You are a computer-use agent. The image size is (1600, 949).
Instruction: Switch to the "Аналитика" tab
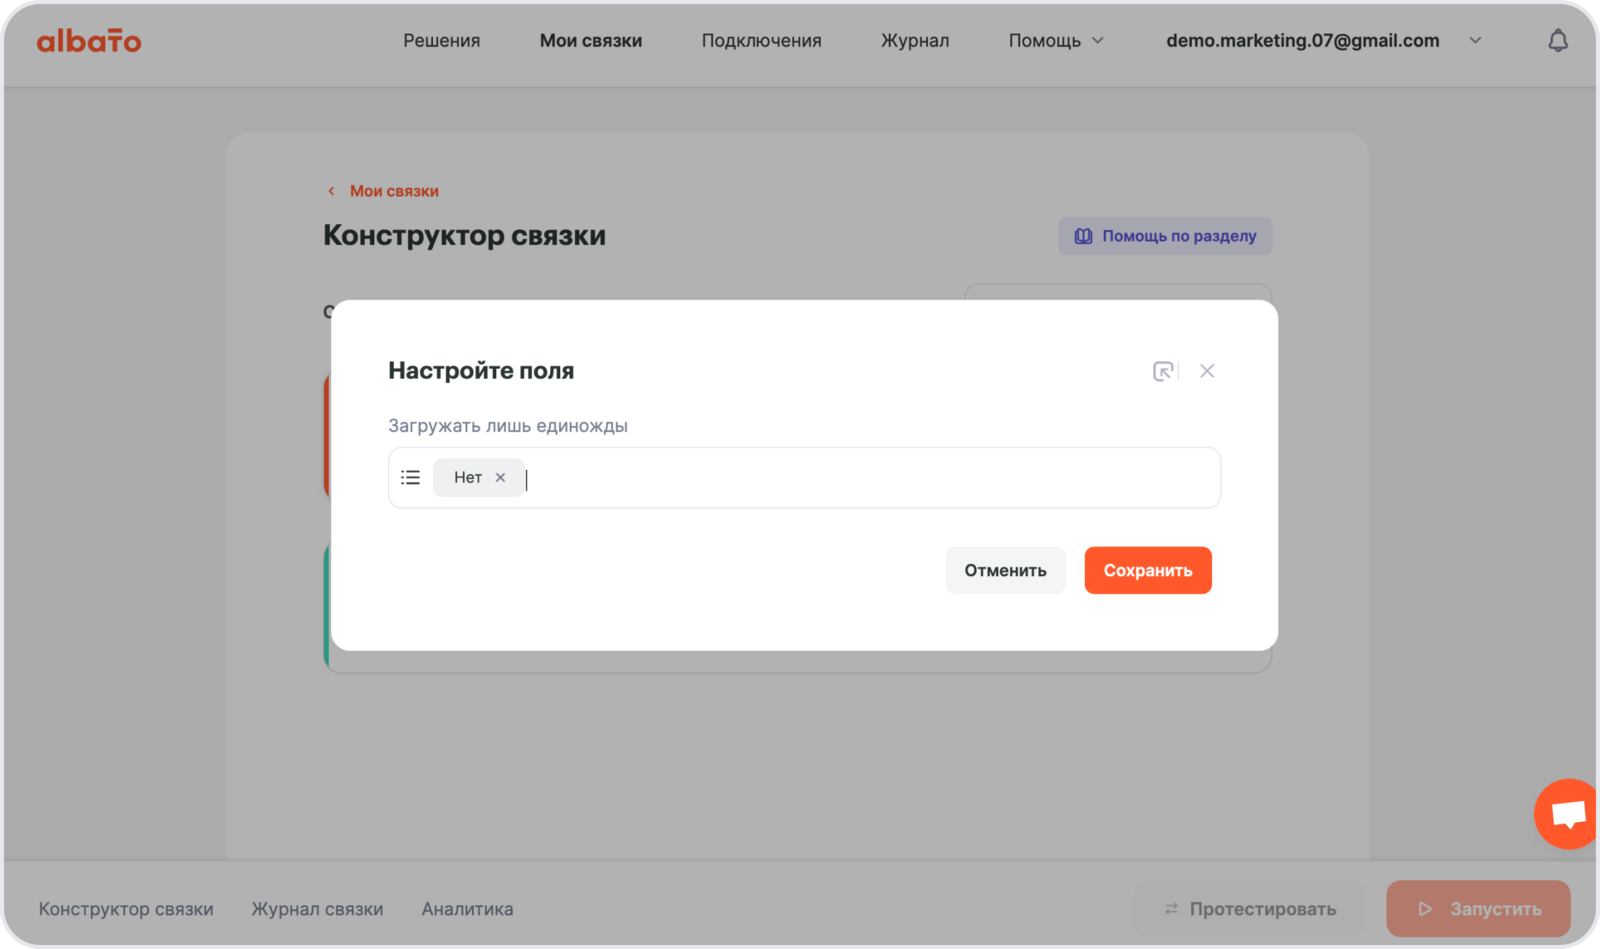point(467,909)
